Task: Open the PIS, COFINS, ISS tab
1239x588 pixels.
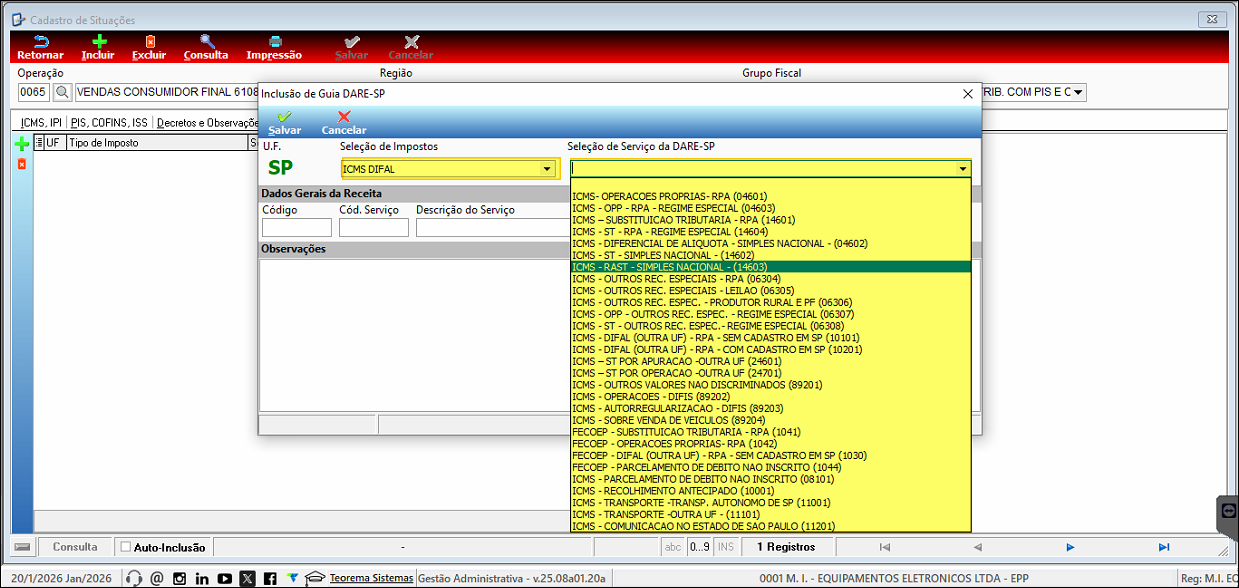Action: [108, 123]
